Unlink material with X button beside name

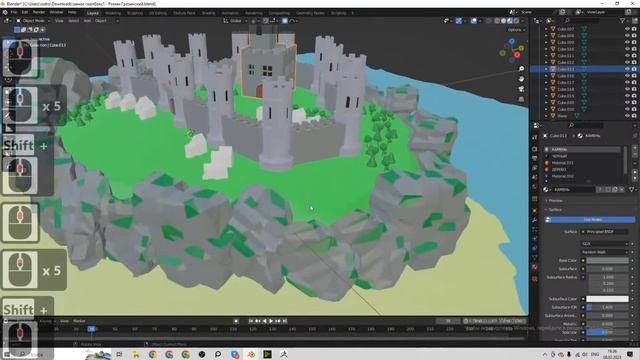pos(622,189)
